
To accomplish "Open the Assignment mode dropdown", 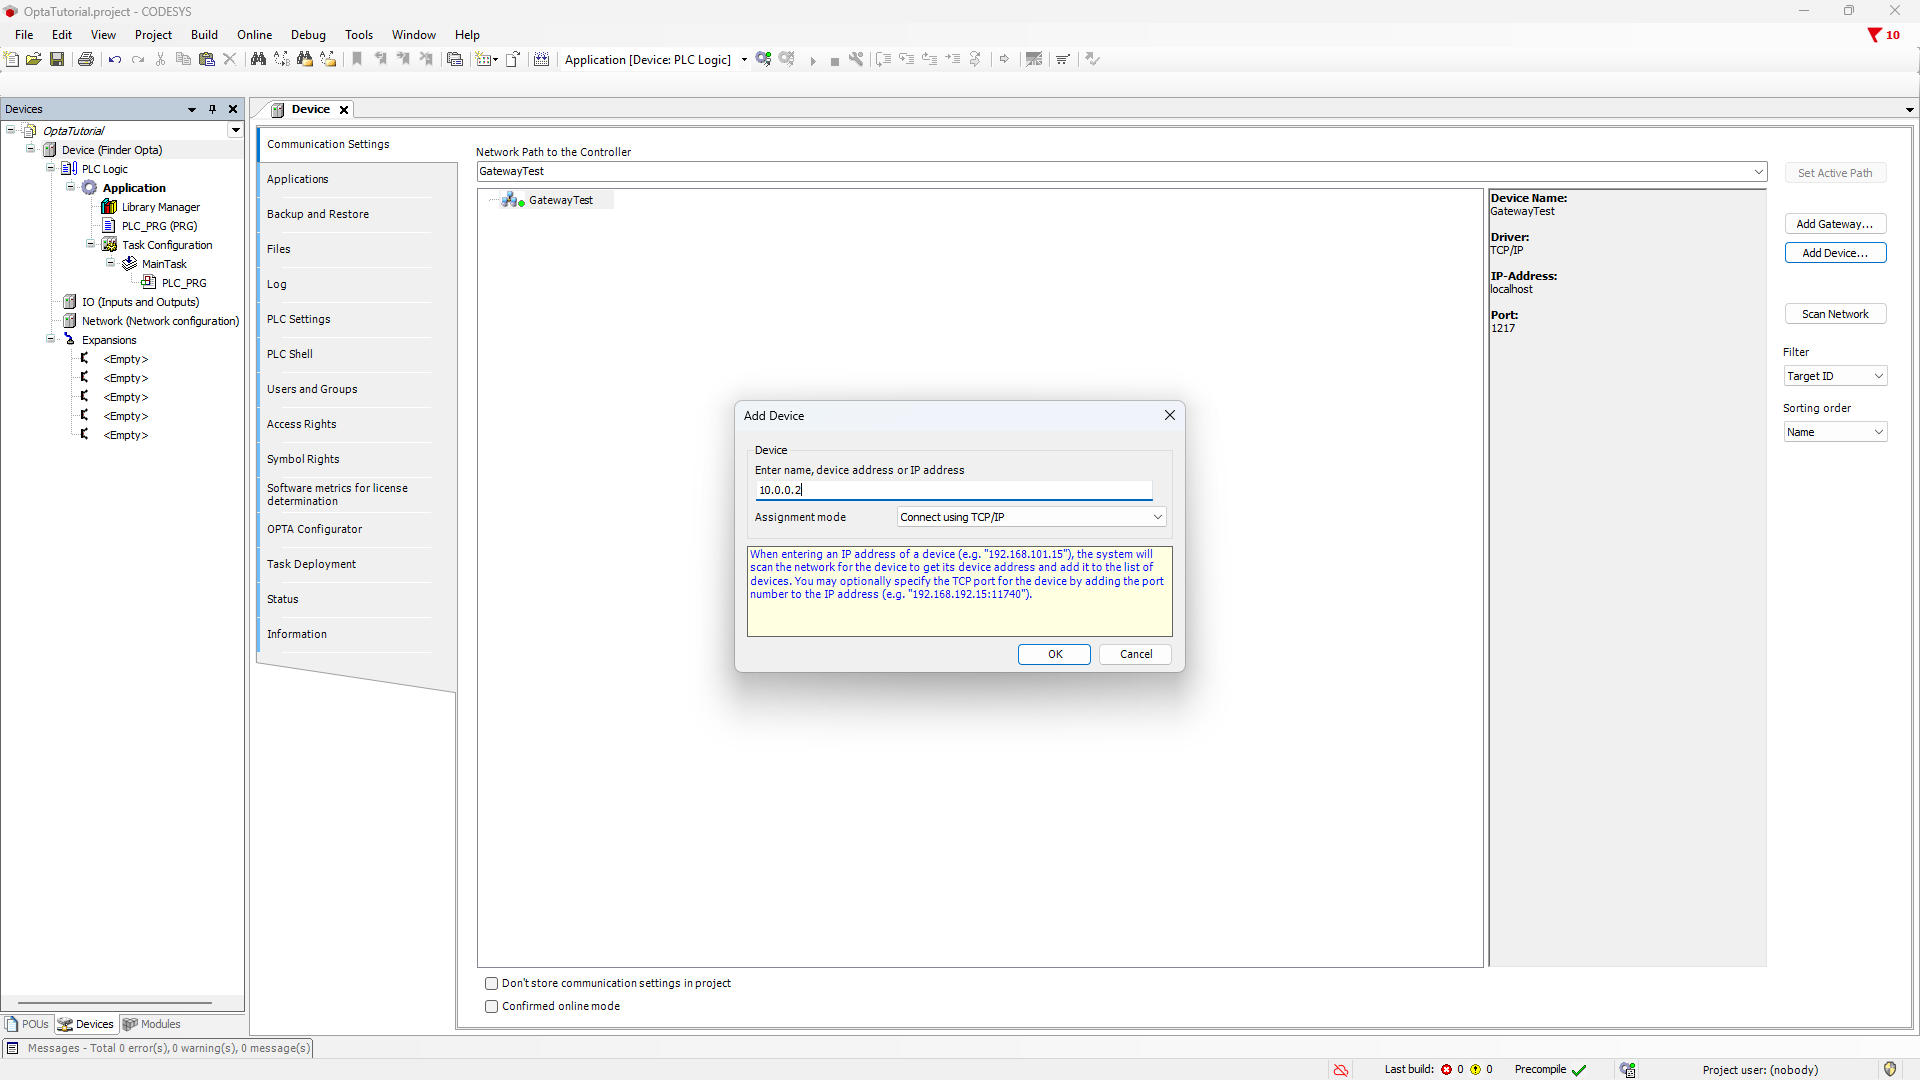I will click(1031, 517).
